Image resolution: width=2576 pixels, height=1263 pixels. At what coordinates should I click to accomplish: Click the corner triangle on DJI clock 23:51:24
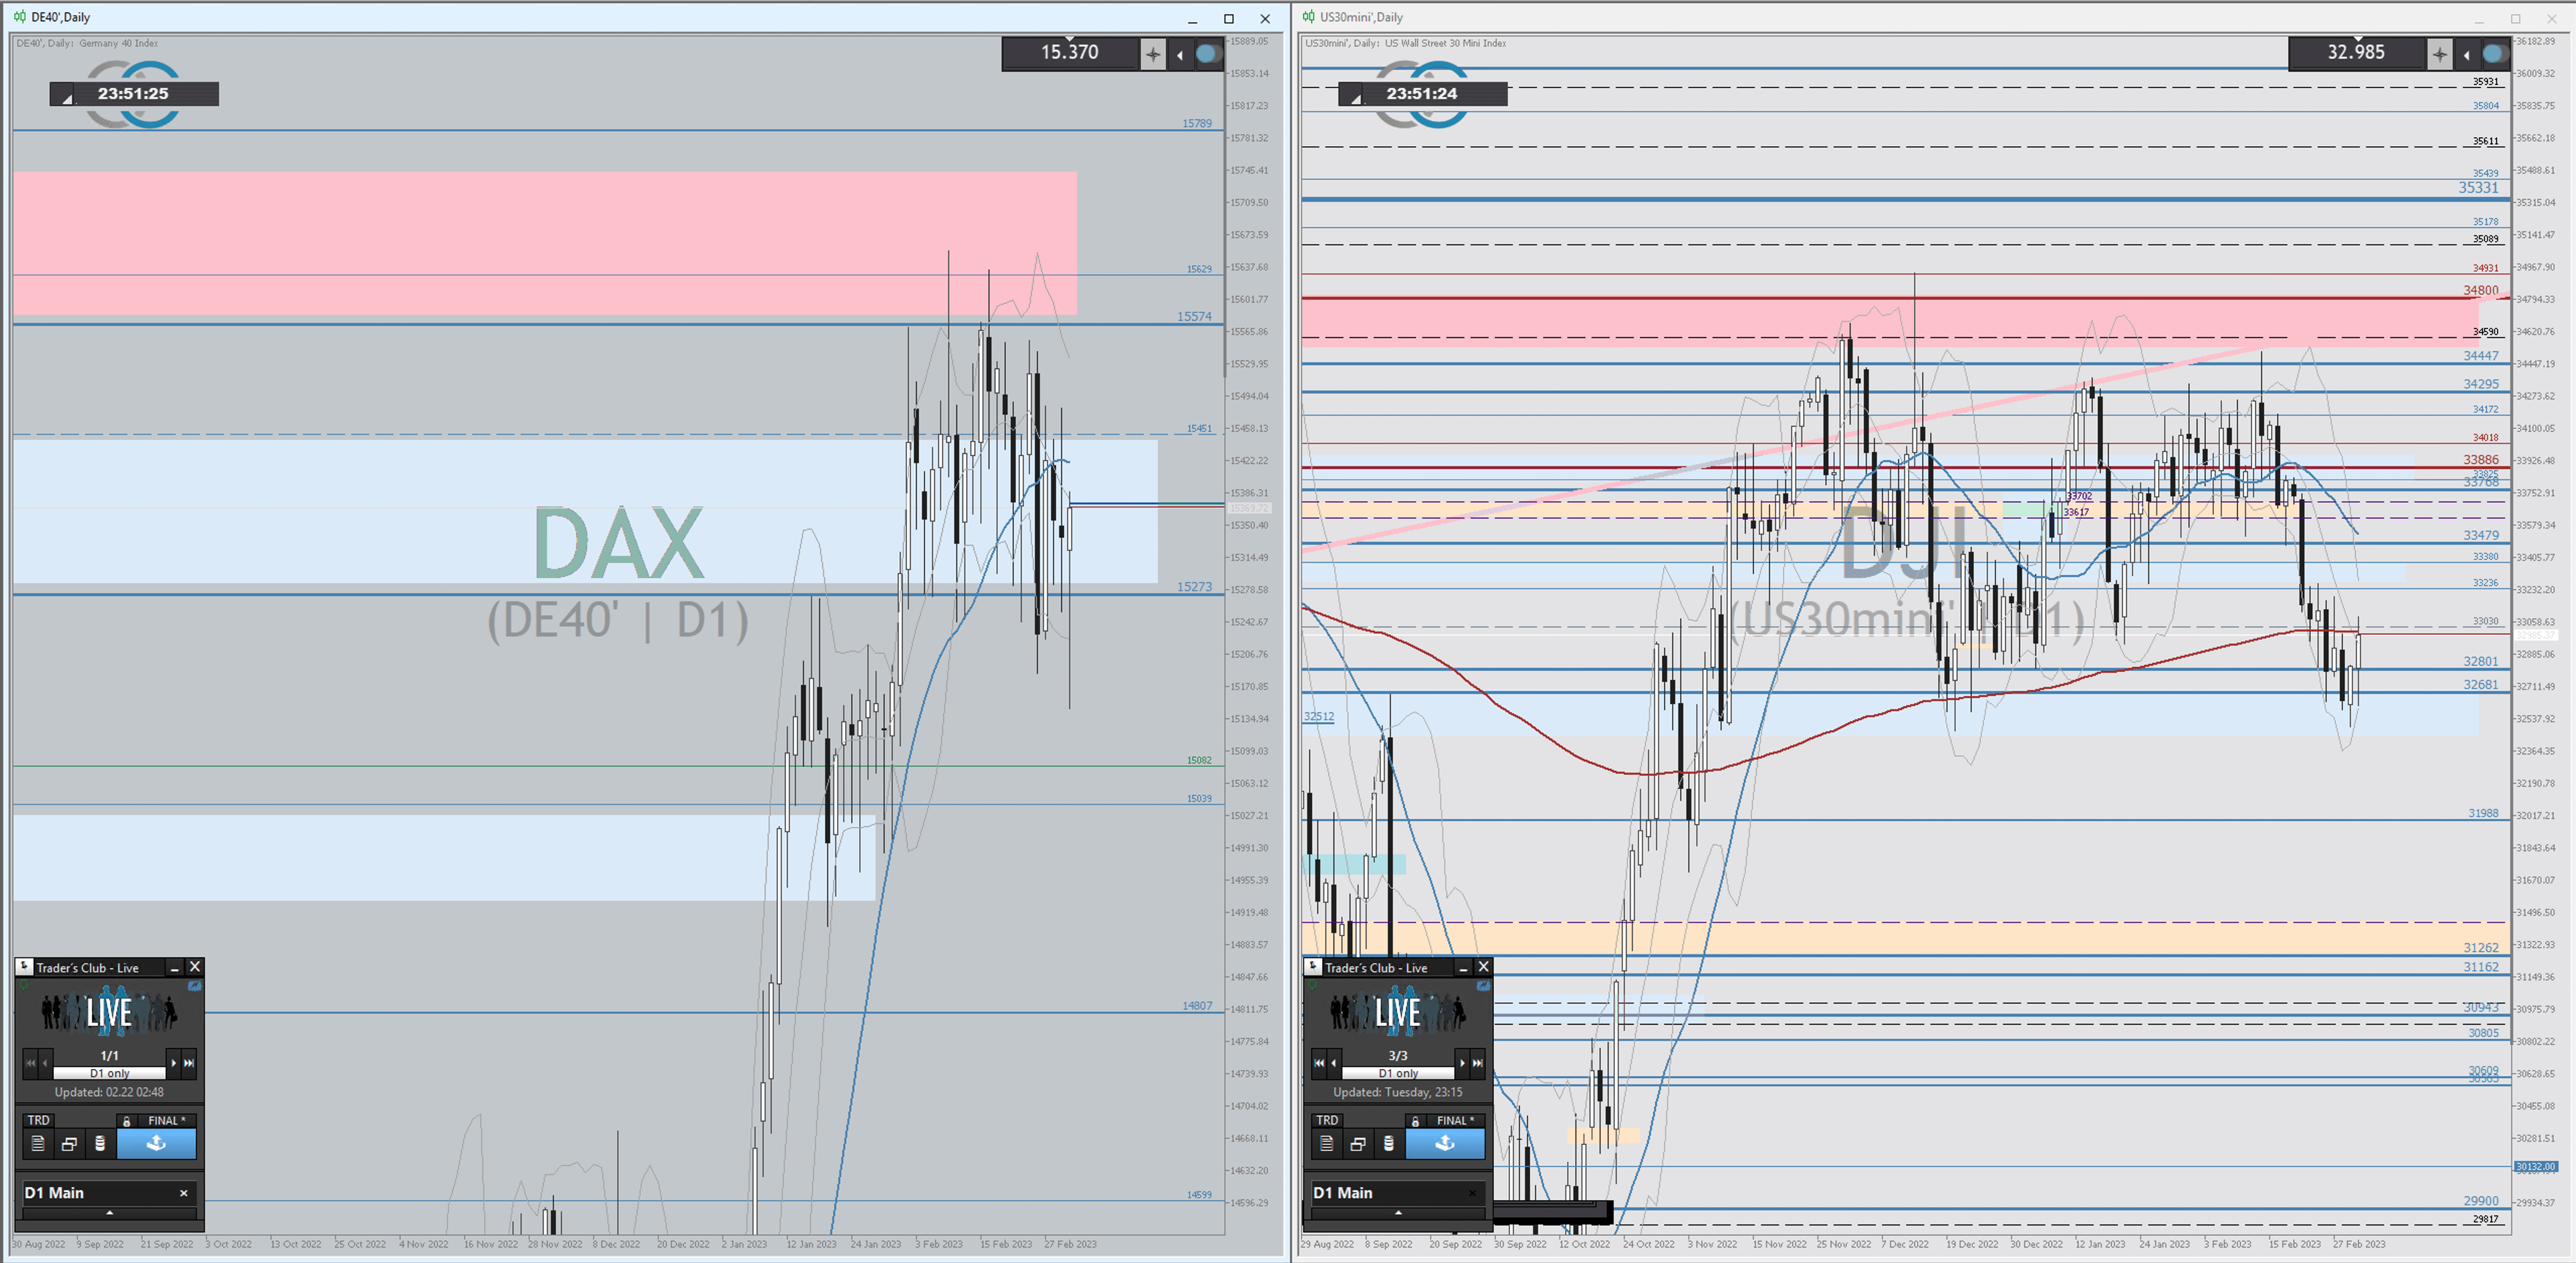tap(1355, 98)
